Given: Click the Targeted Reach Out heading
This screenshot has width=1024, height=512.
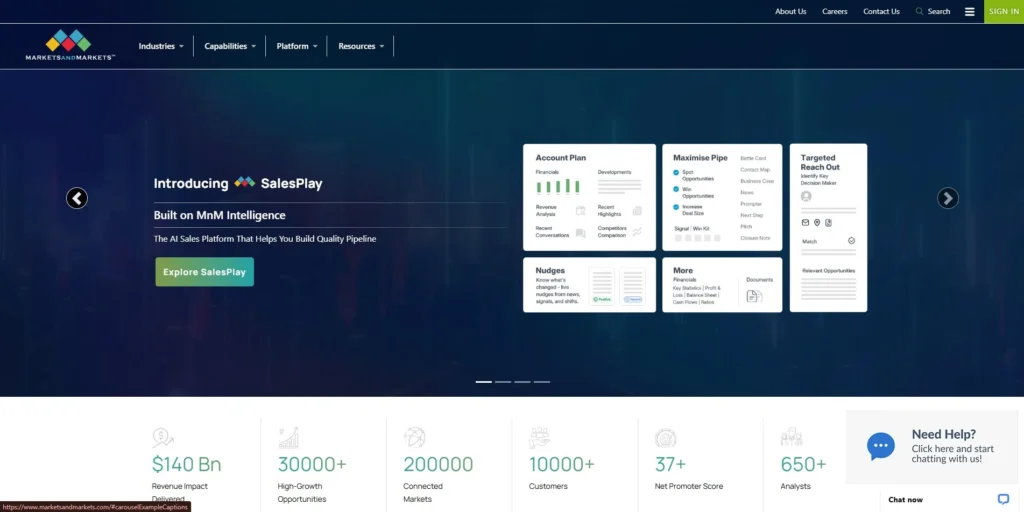Looking at the screenshot, I should 820,162.
